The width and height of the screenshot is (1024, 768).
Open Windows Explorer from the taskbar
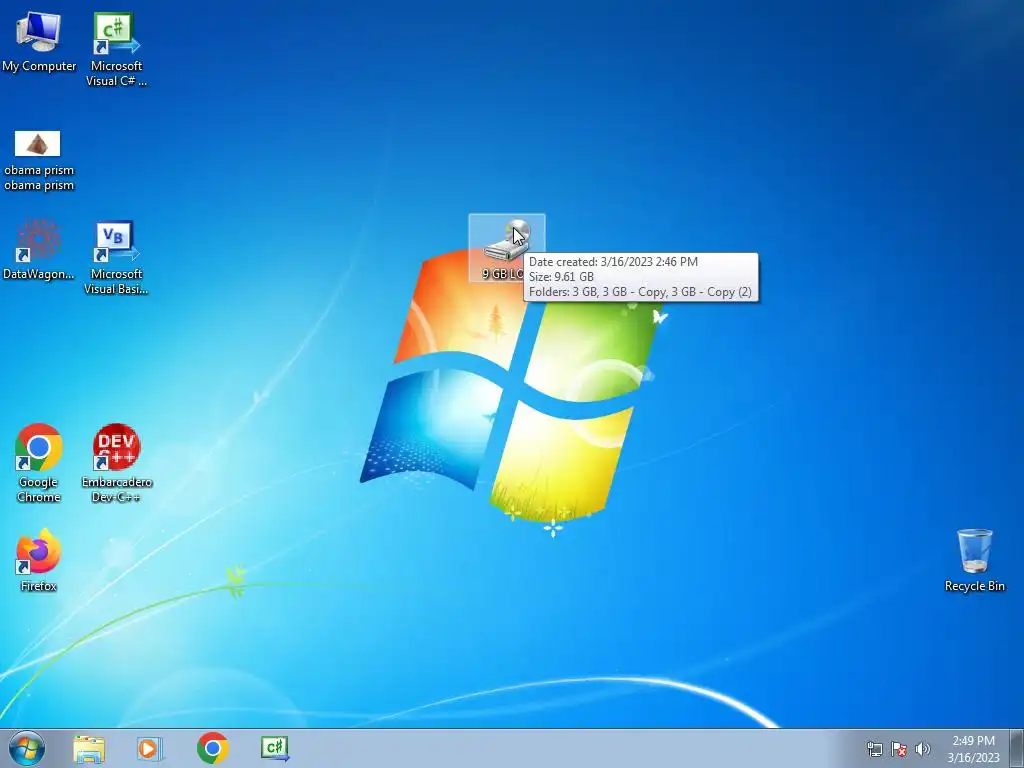[89, 748]
